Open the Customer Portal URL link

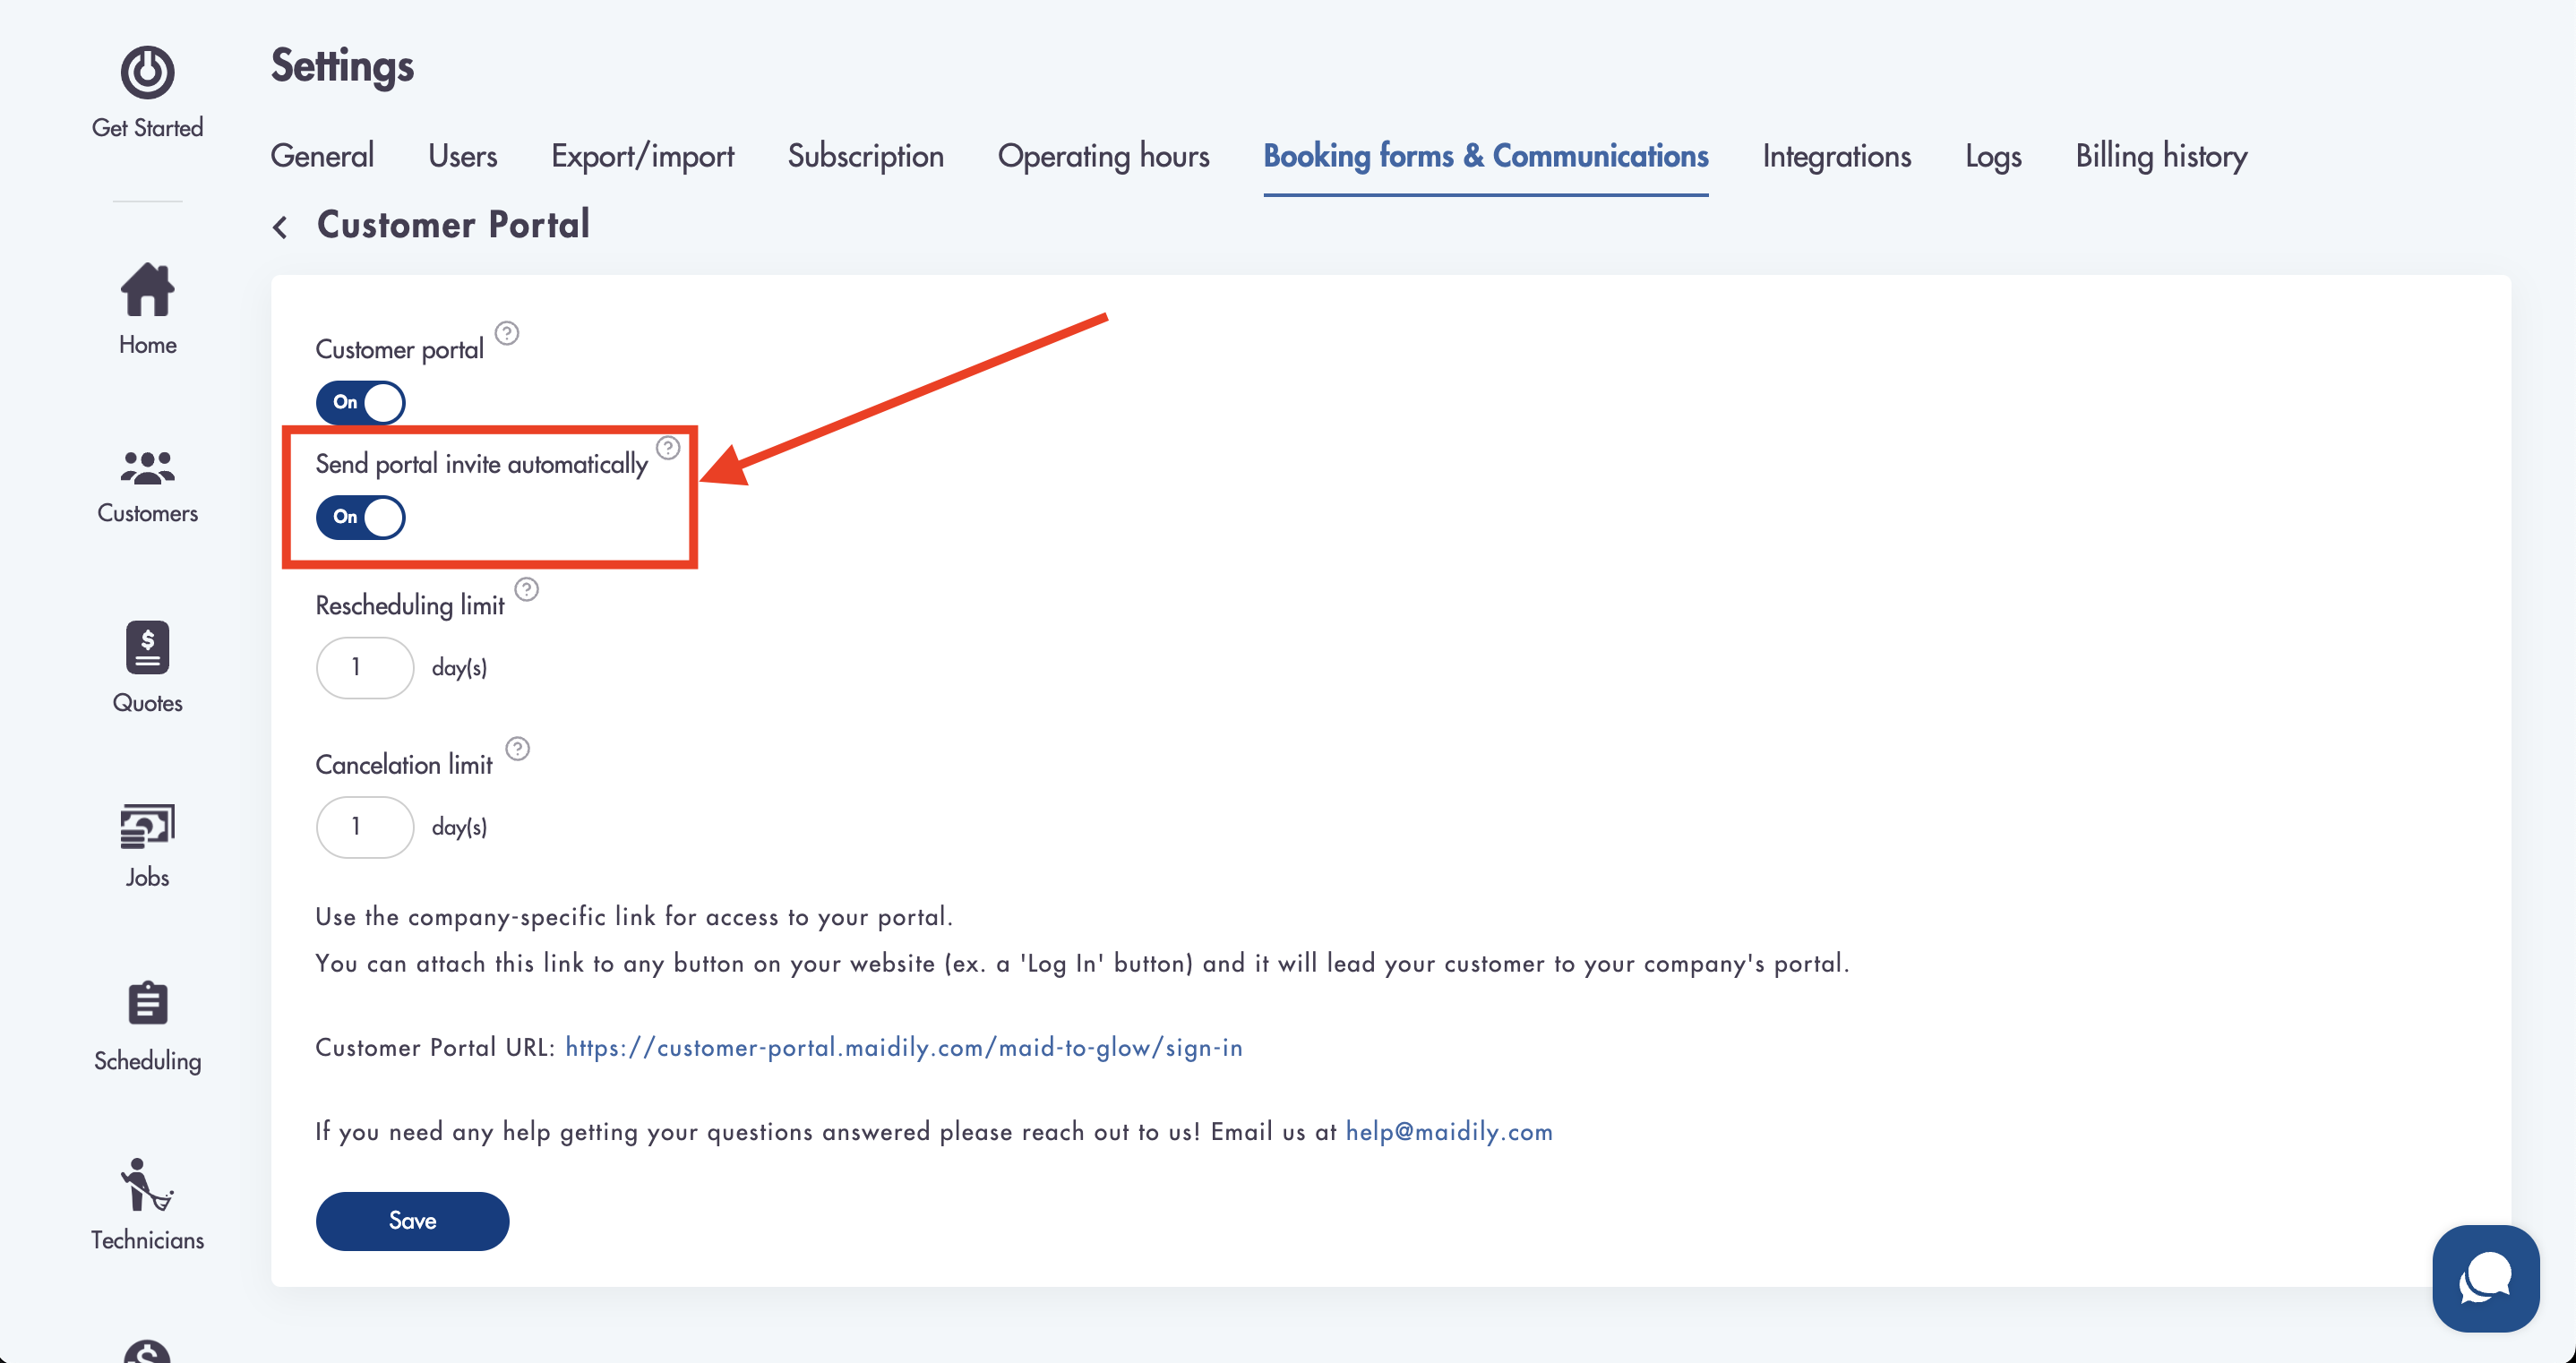pyautogui.click(x=904, y=1047)
